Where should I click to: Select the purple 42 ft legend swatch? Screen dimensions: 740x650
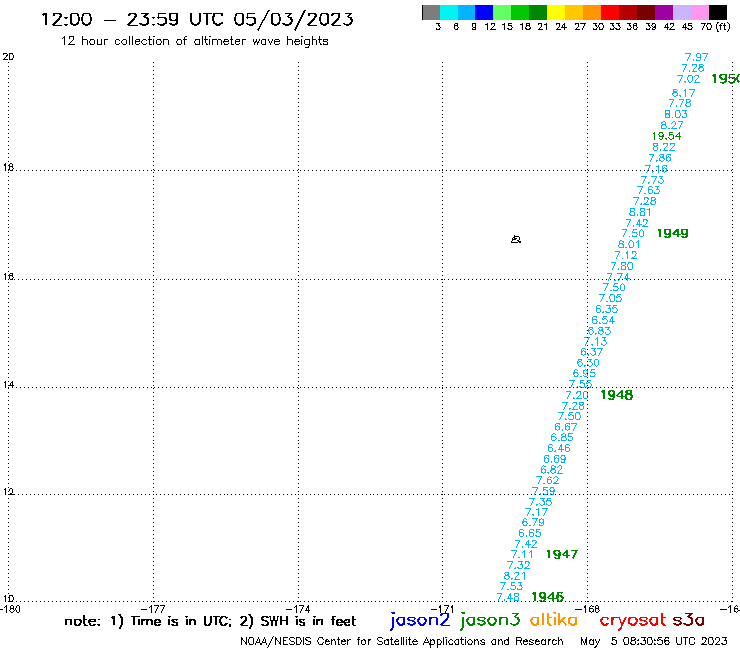click(664, 12)
